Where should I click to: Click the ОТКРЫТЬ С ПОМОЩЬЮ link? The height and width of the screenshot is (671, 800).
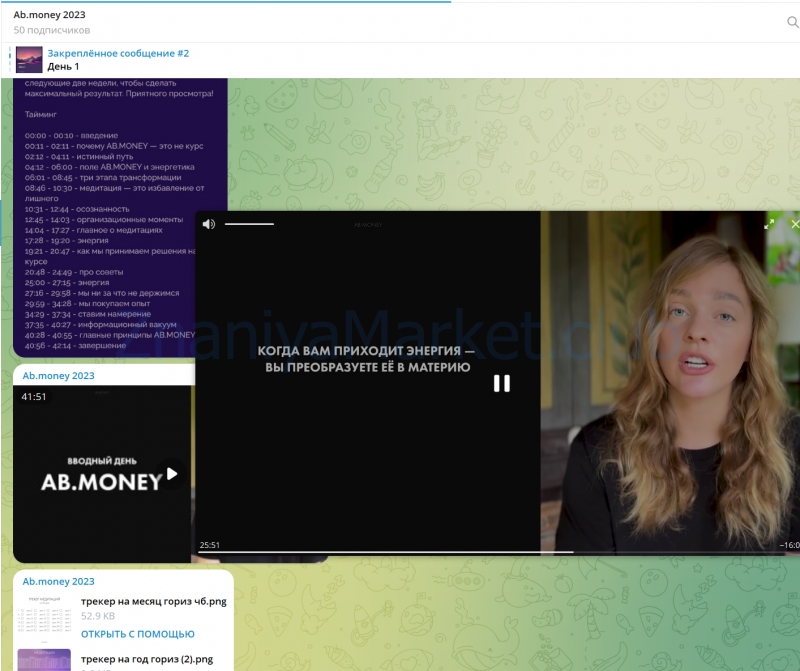click(137, 634)
